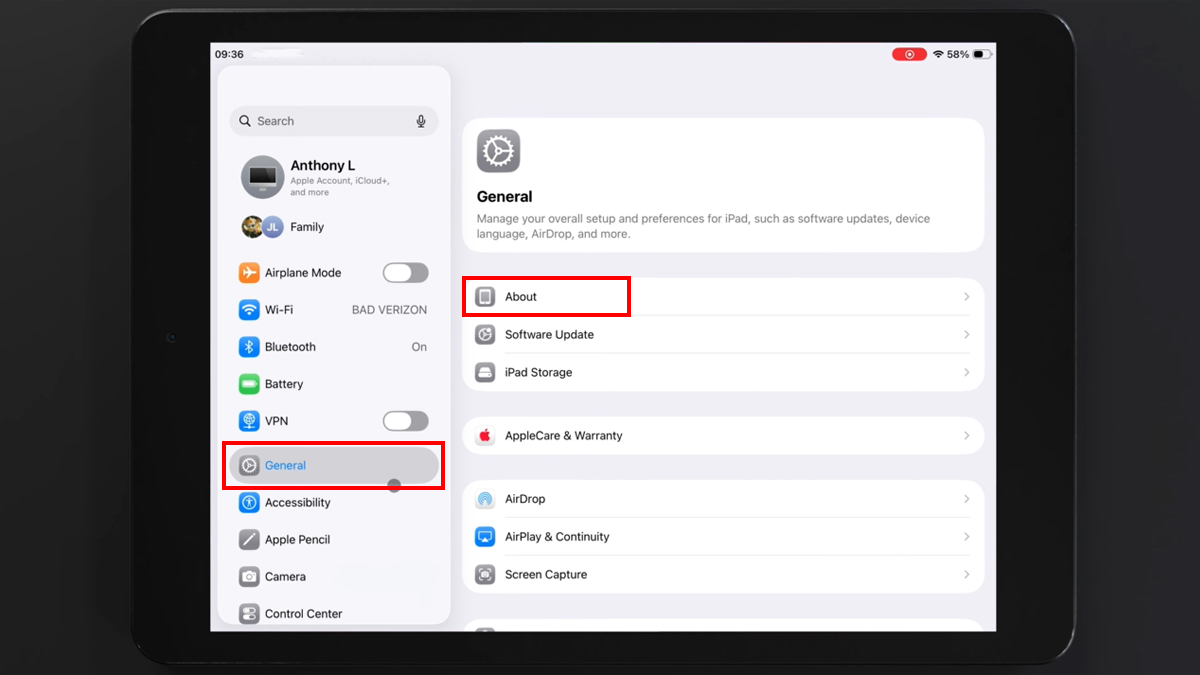Open the Software Update row
The height and width of the screenshot is (675, 1200).
click(723, 335)
